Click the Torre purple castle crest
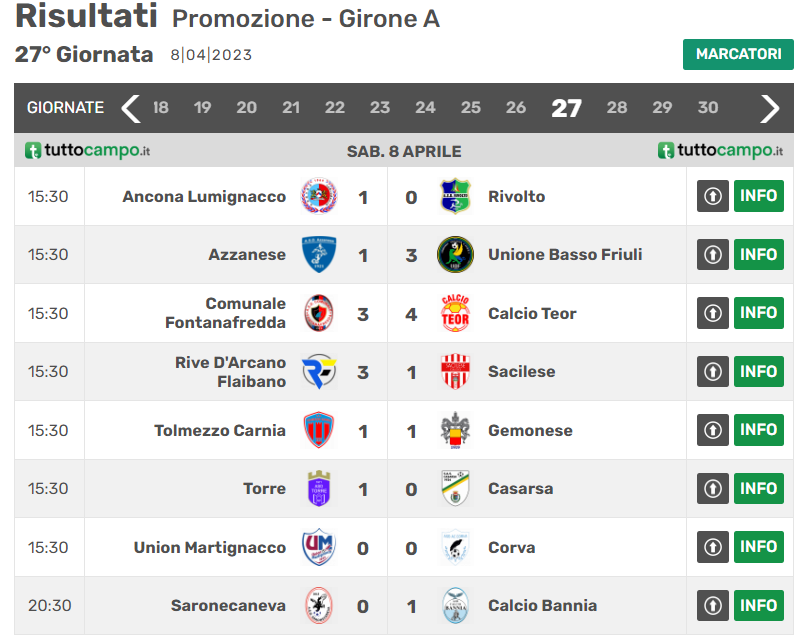 (x=319, y=489)
